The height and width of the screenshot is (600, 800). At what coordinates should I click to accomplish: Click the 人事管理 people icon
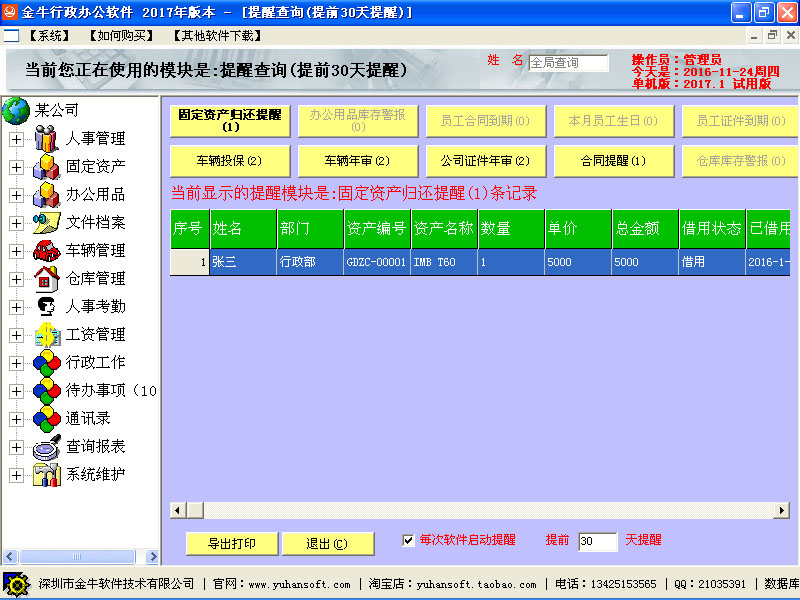tap(47, 138)
